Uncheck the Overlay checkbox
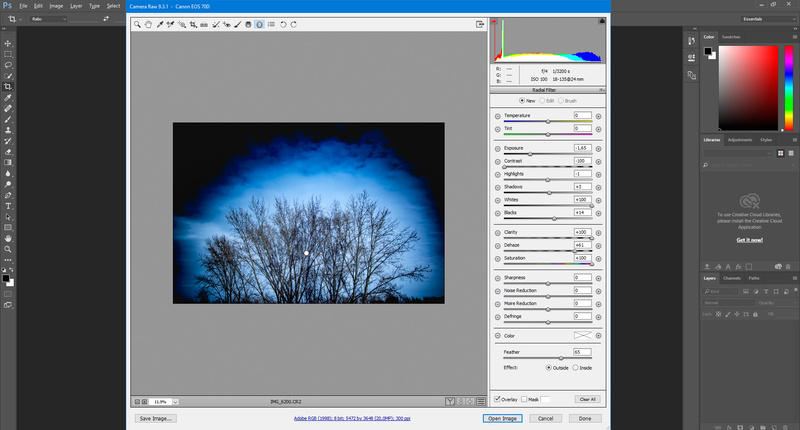The image size is (800, 430). pyautogui.click(x=497, y=399)
